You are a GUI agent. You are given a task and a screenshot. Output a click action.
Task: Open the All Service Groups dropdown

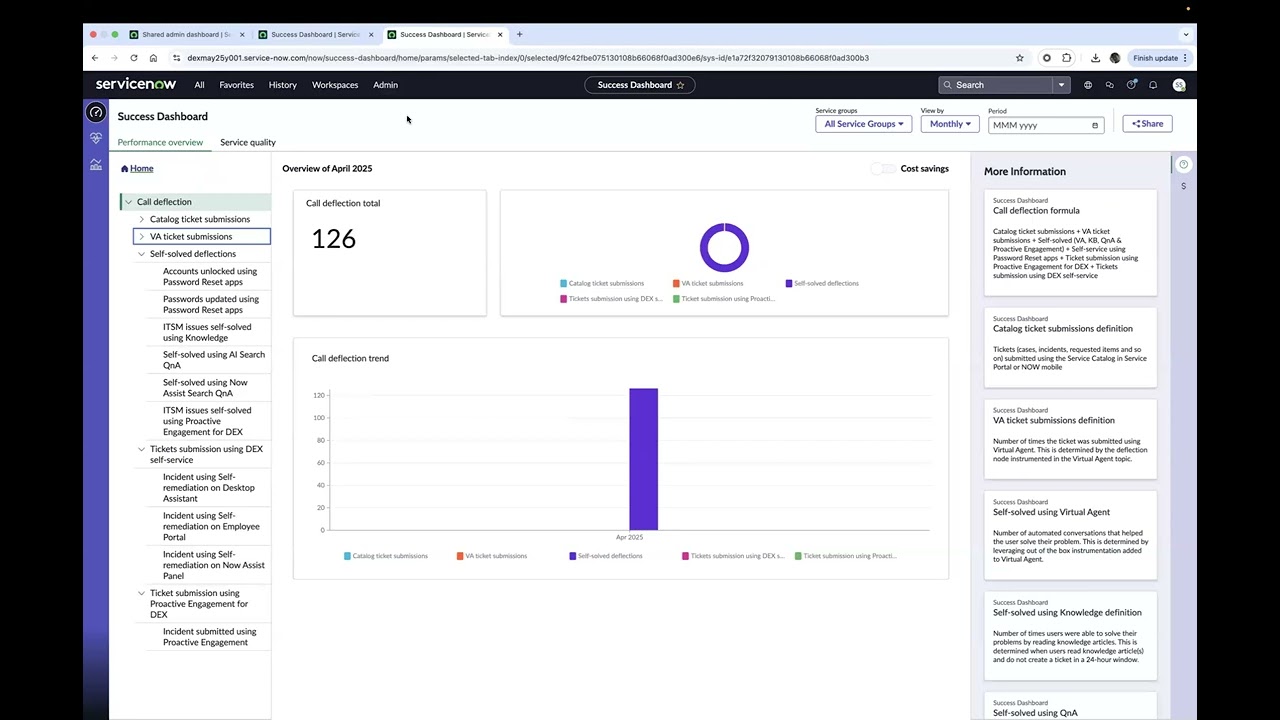click(x=864, y=124)
